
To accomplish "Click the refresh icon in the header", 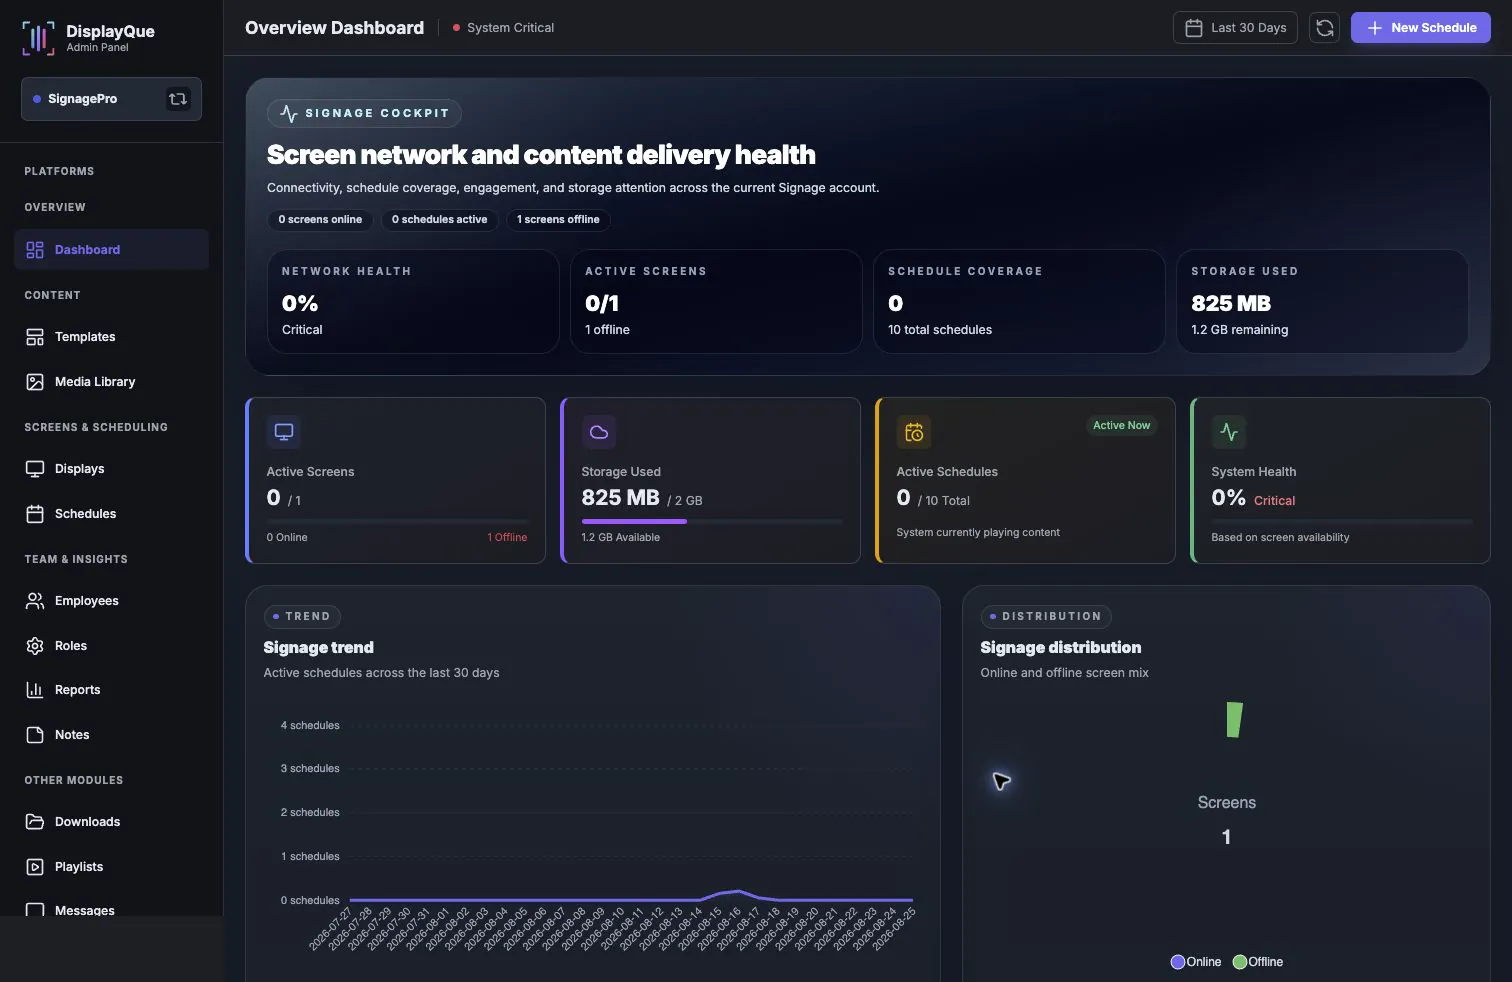I will pos(1324,28).
